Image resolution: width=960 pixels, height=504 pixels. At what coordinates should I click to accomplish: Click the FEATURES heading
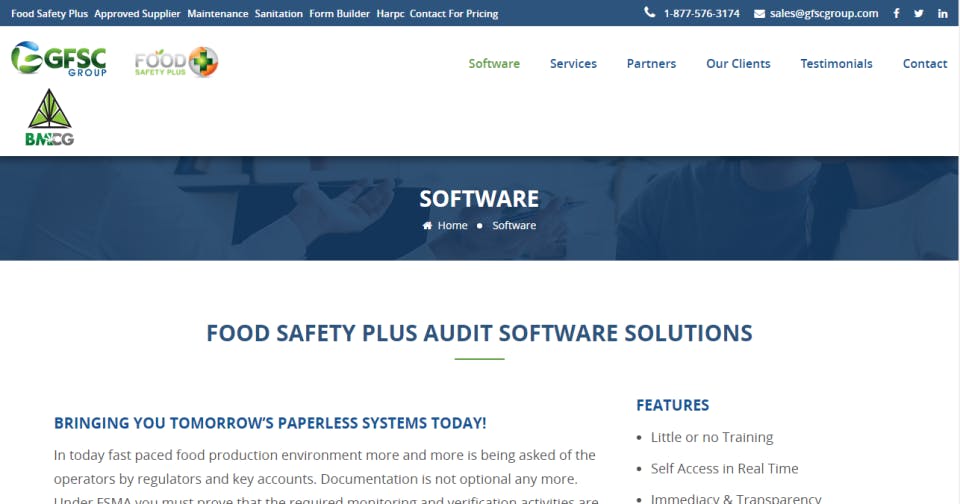coord(673,405)
